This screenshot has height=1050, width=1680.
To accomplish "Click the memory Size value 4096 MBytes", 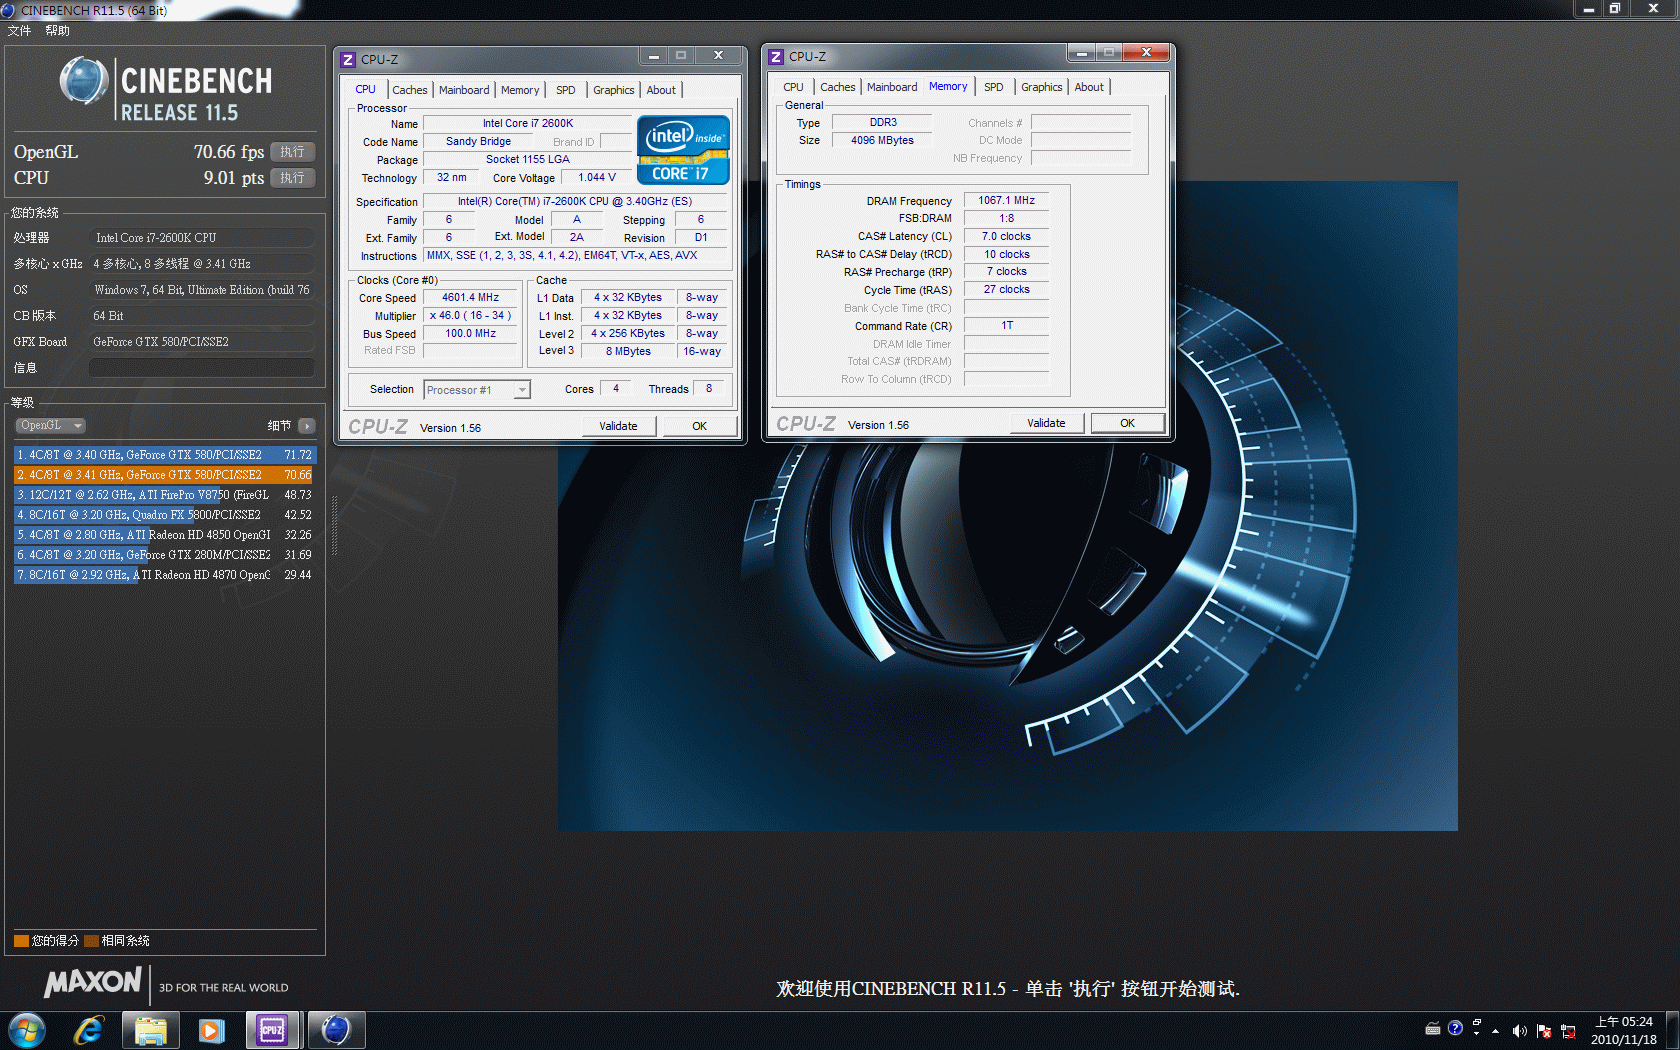I will (882, 141).
